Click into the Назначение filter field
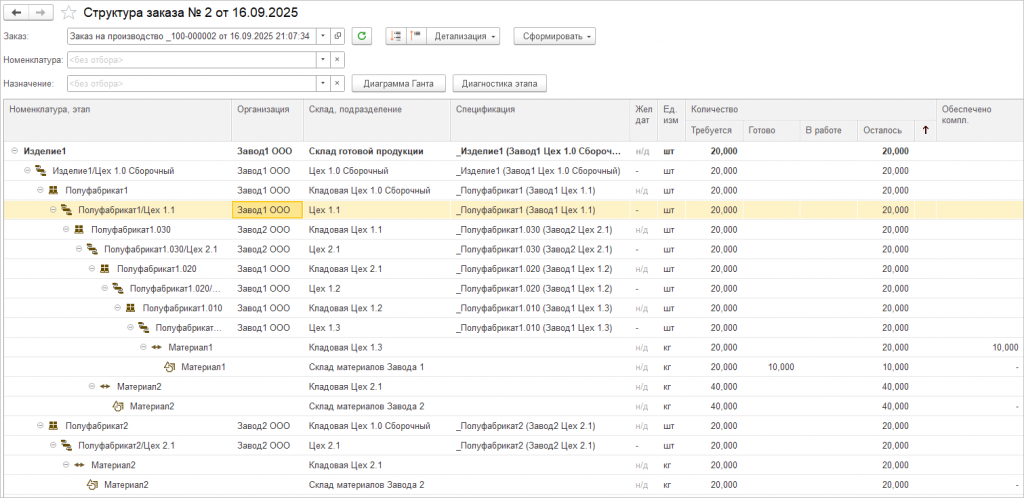 pyautogui.click(x=191, y=84)
